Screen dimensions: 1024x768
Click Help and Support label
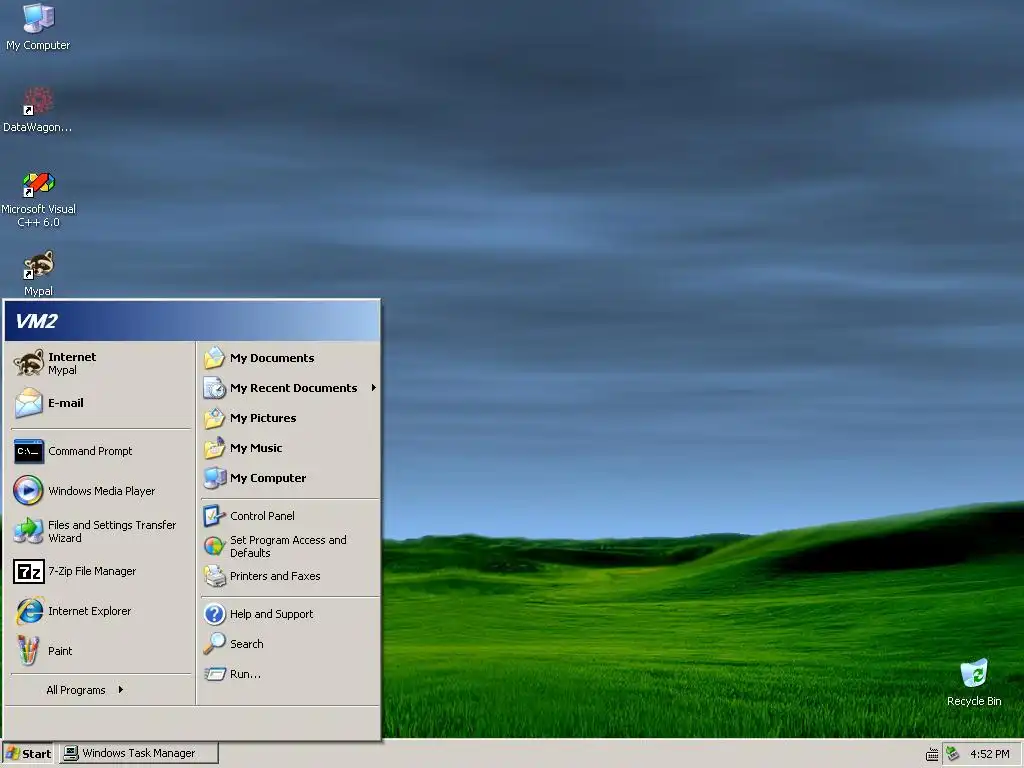coord(272,614)
